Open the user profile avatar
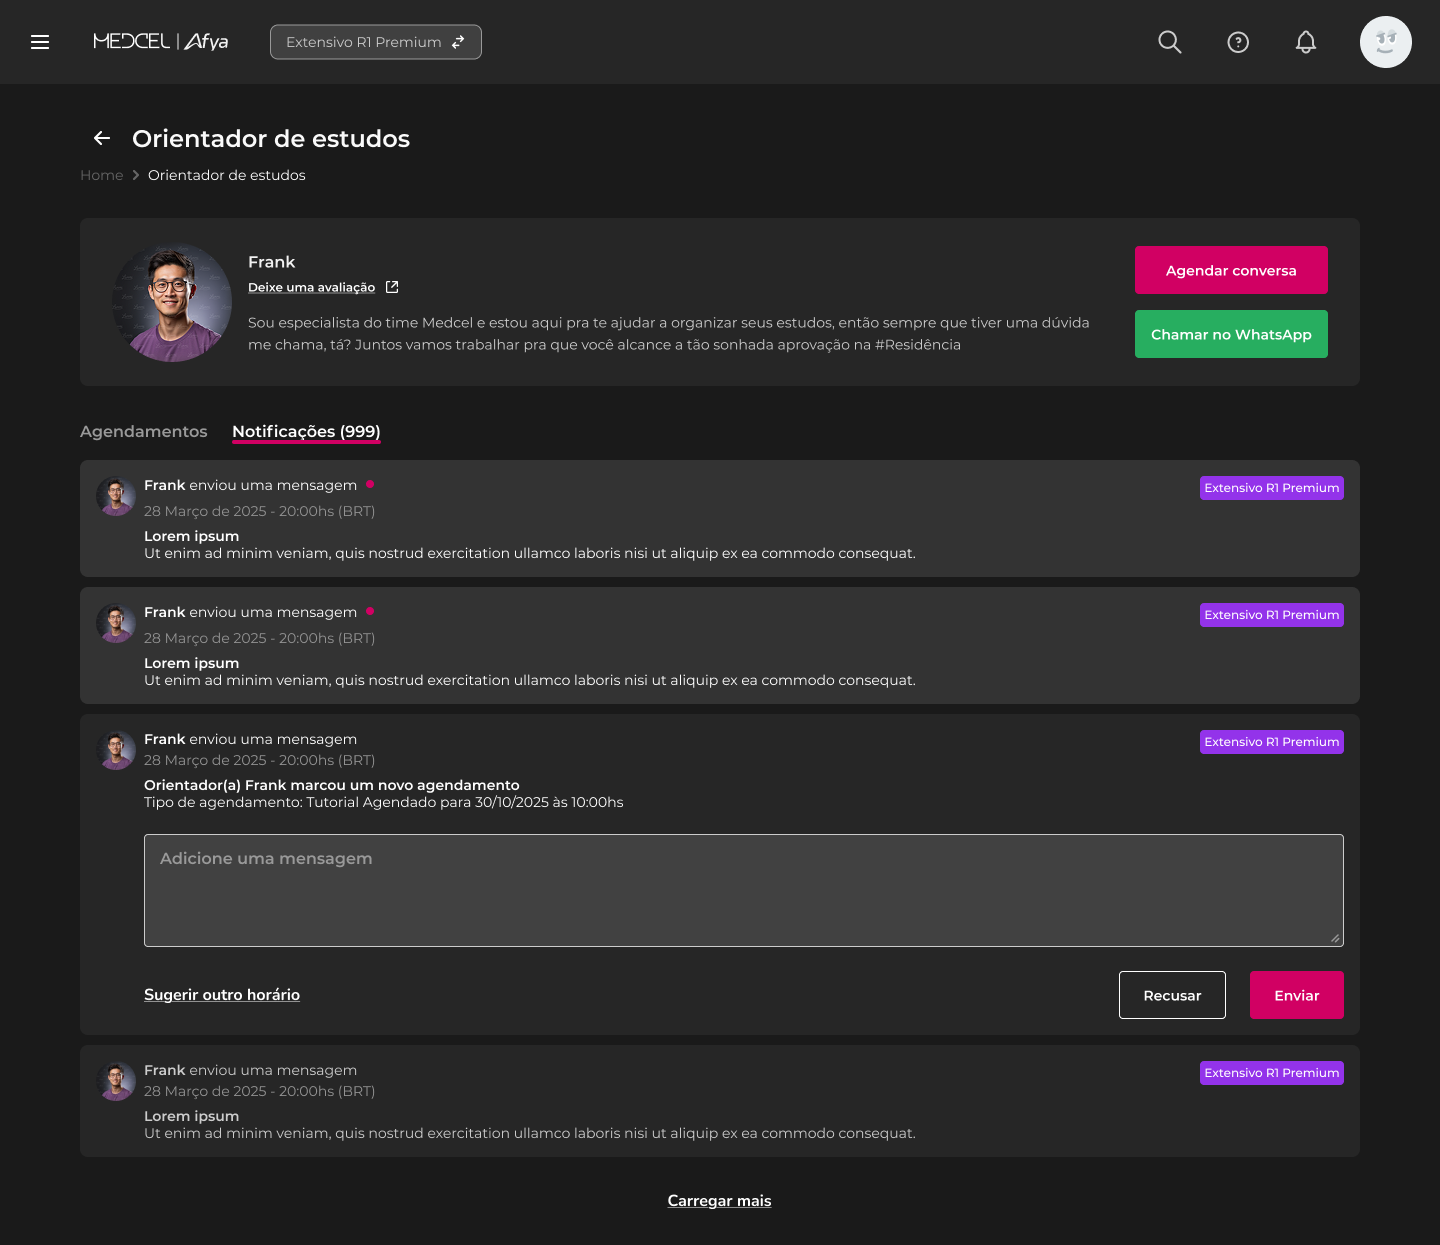Screen dimensions: 1440x1245 click(x=1385, y=42)
